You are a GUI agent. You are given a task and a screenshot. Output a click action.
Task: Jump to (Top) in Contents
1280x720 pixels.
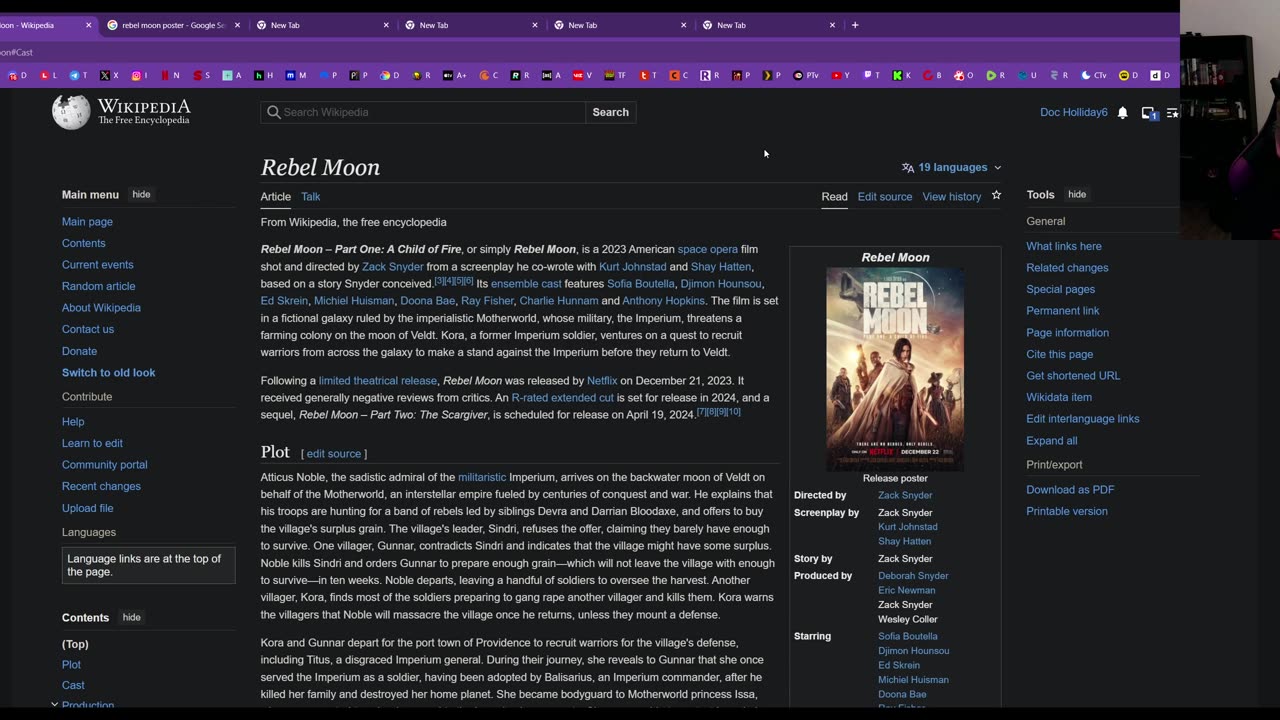75,644
